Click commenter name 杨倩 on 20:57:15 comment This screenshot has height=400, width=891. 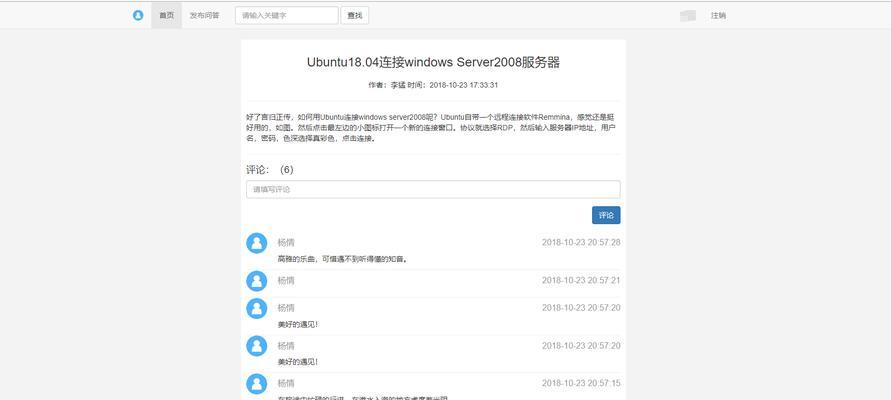286,384
